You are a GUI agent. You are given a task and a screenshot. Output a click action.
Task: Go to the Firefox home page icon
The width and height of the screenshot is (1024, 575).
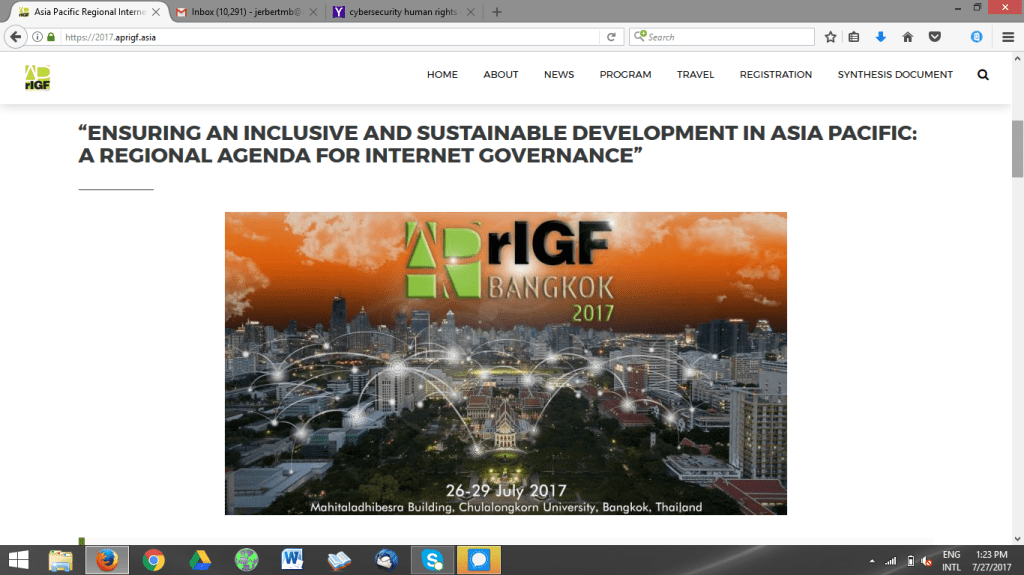click(x=908, y=37)
